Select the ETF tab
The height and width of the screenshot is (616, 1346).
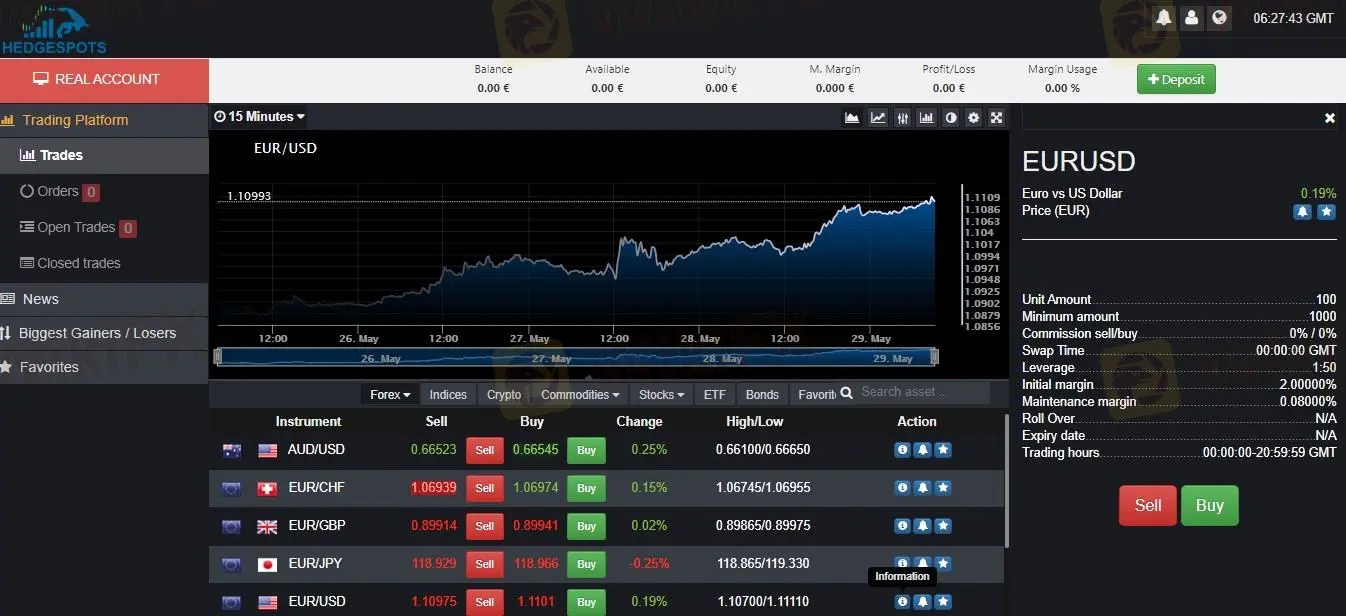[715, 394]
